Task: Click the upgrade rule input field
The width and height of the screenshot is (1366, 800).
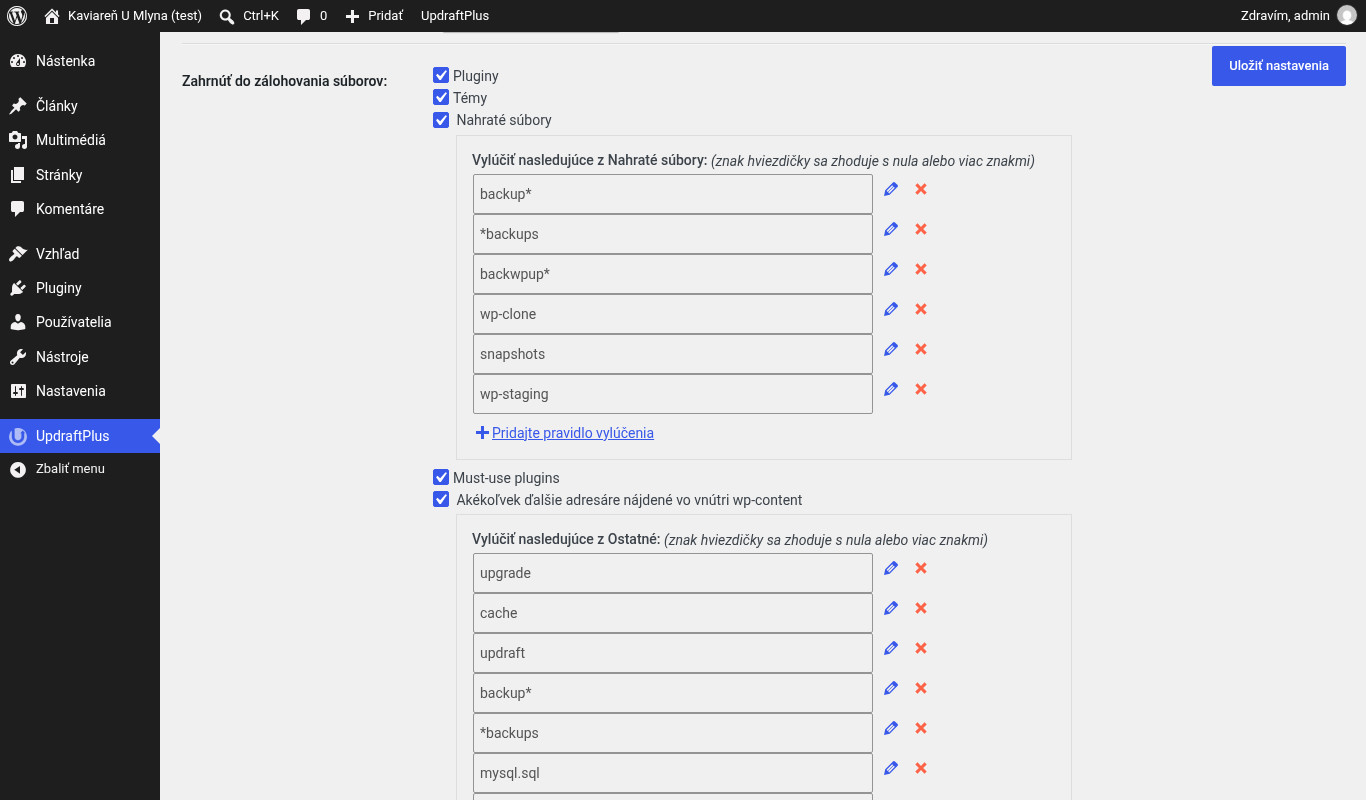Action: [x=673, y=573]
